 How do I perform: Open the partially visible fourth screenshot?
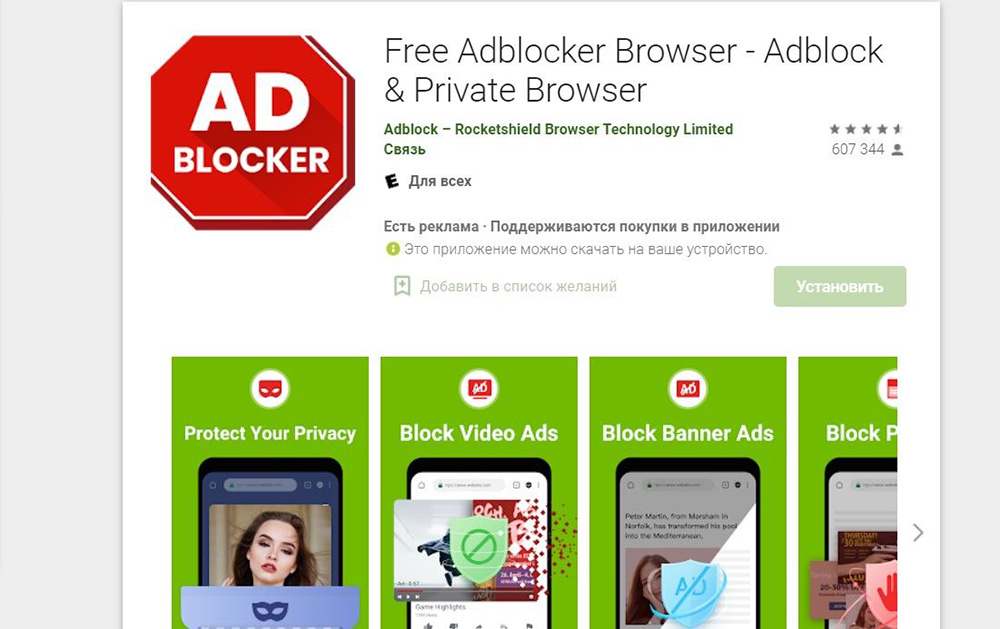coord(848,492)
